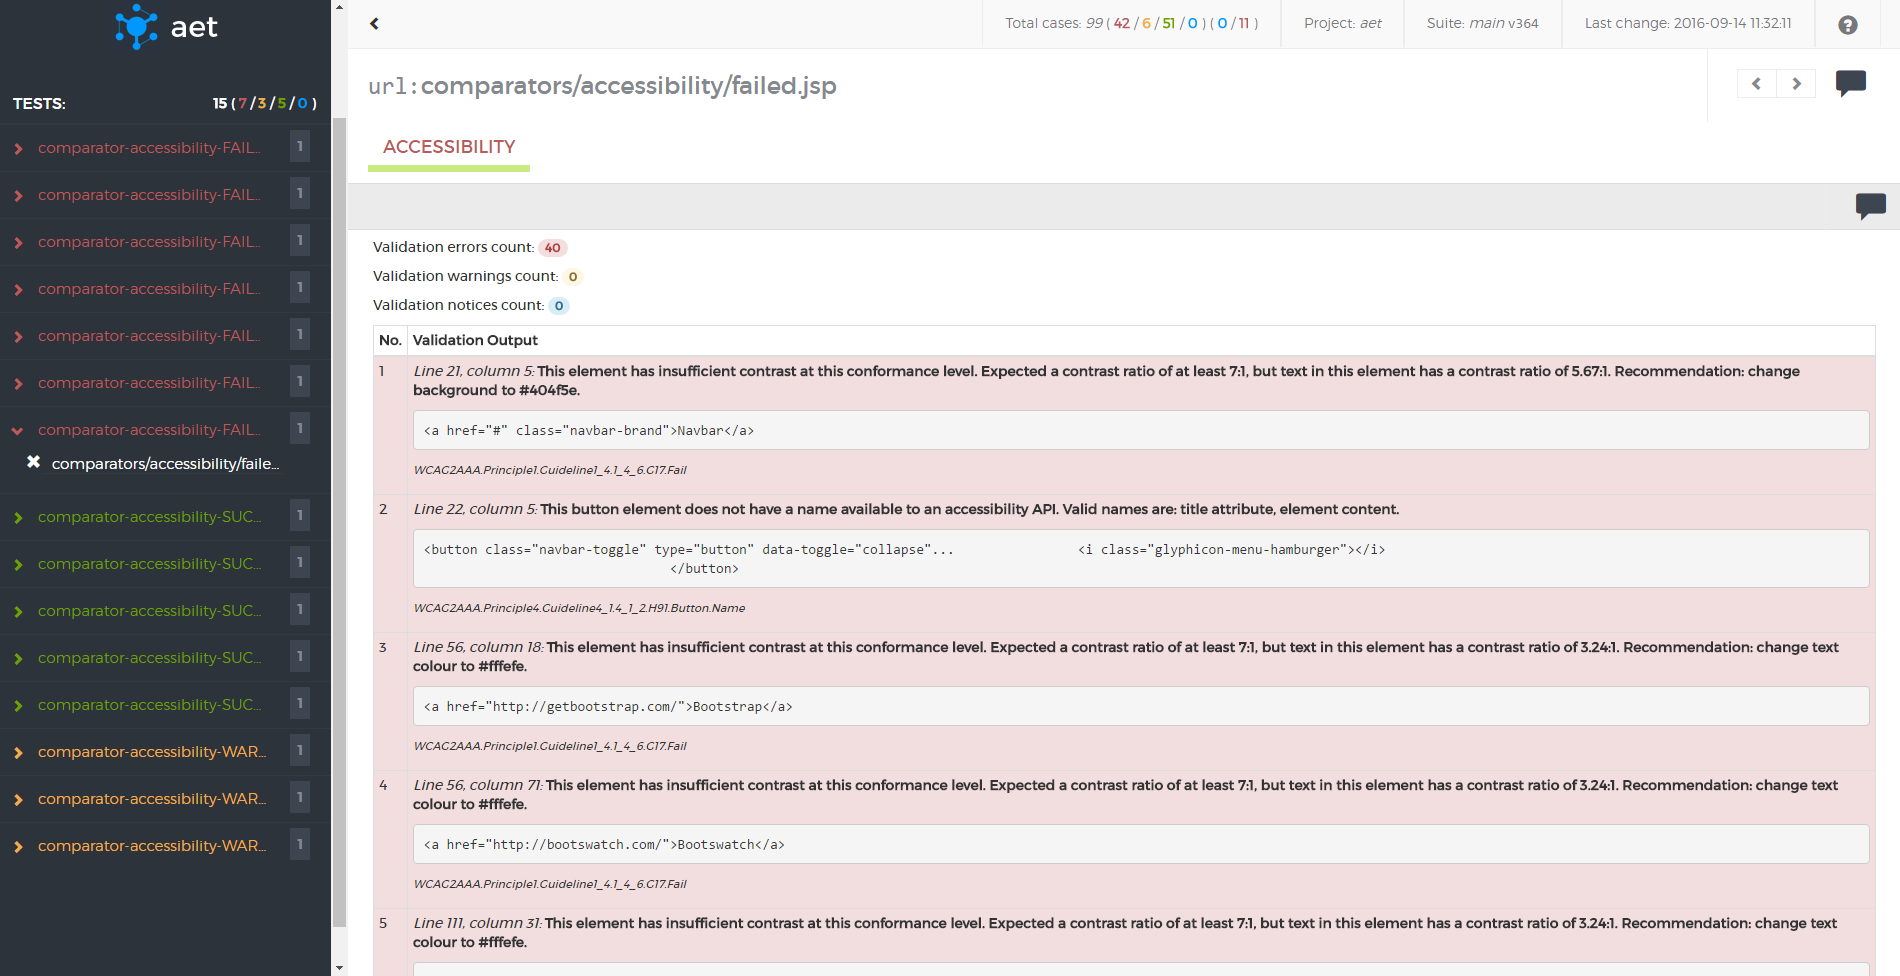Expand the first comparator-accessibility-FAIL test
The height and width of the screenshot is (976, 1900).
point(148,148)
